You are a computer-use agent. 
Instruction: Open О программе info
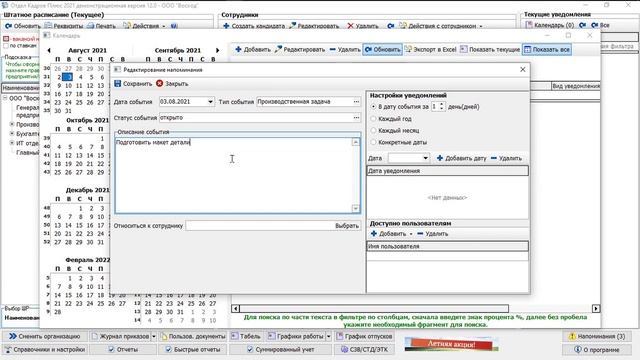(x=597, y=350)
